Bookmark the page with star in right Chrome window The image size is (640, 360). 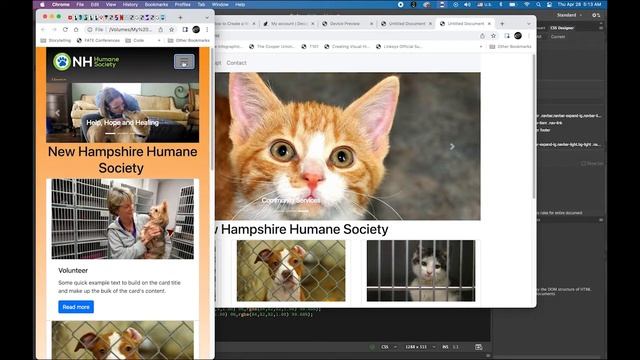tap(493, 36)
